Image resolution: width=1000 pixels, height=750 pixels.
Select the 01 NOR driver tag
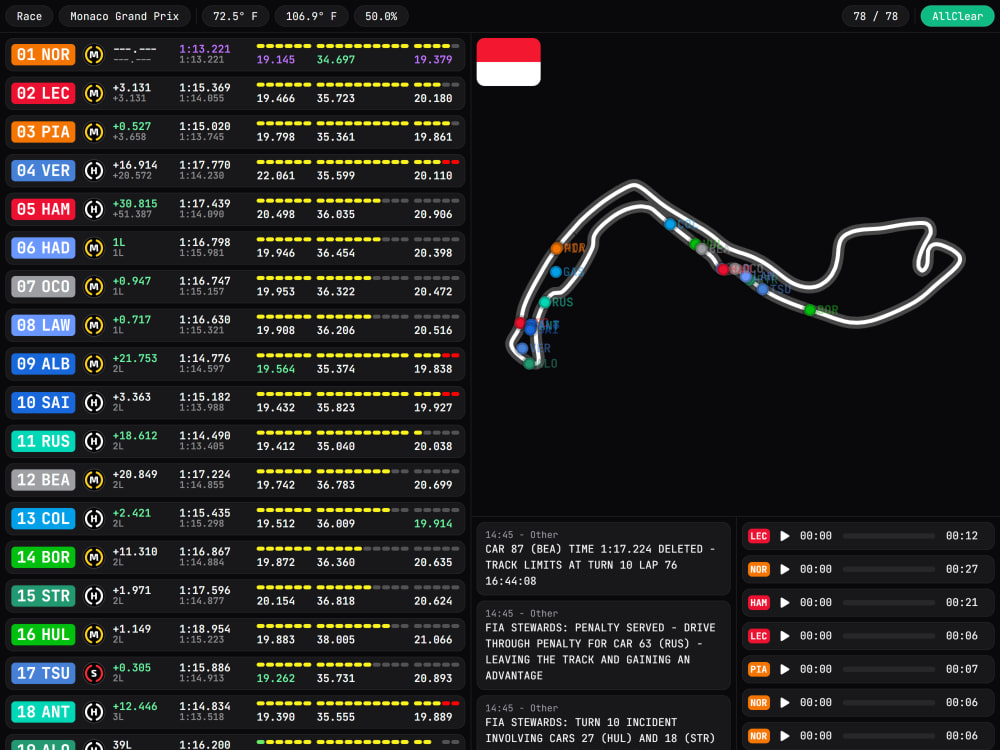(43, 54)
